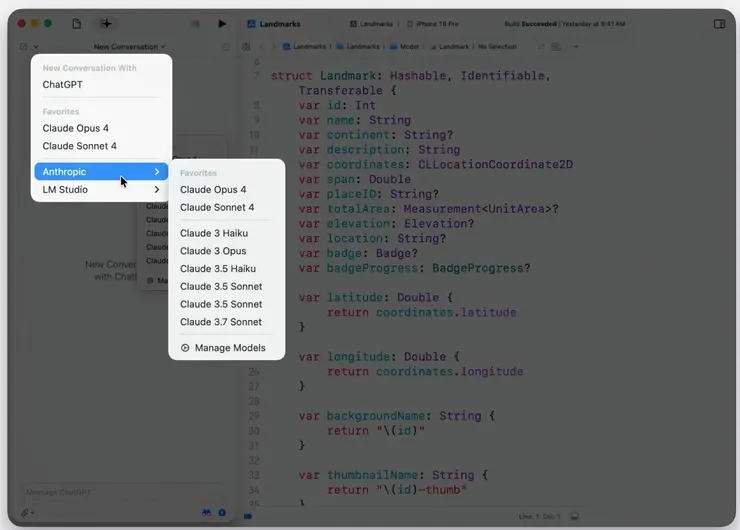Toggle the debug area display icon
The width and height of the screenshot is (740, 530).
[574, 516]
